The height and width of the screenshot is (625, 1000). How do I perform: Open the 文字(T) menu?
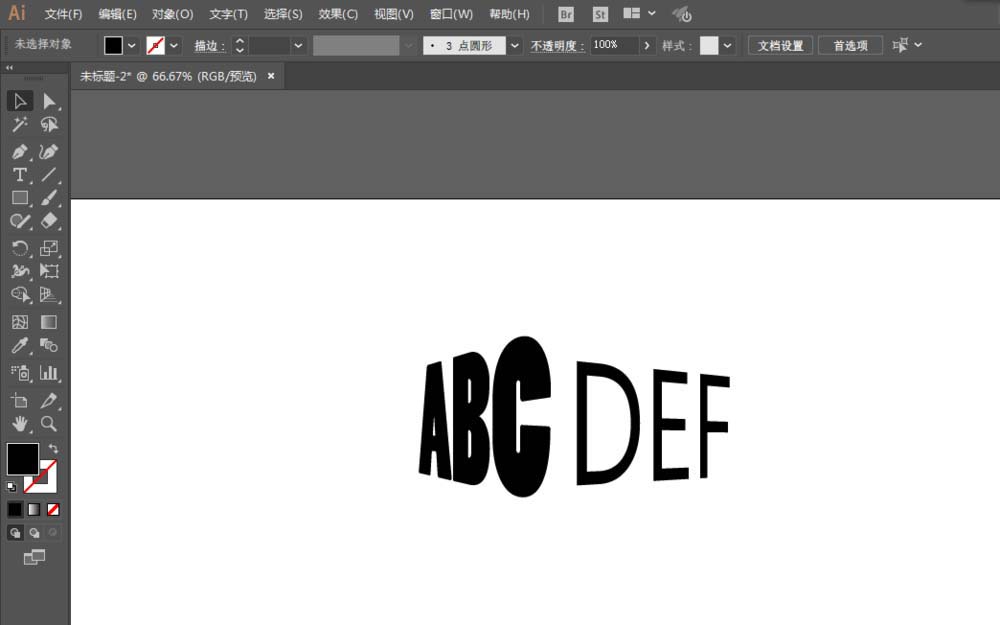point(228,14)
